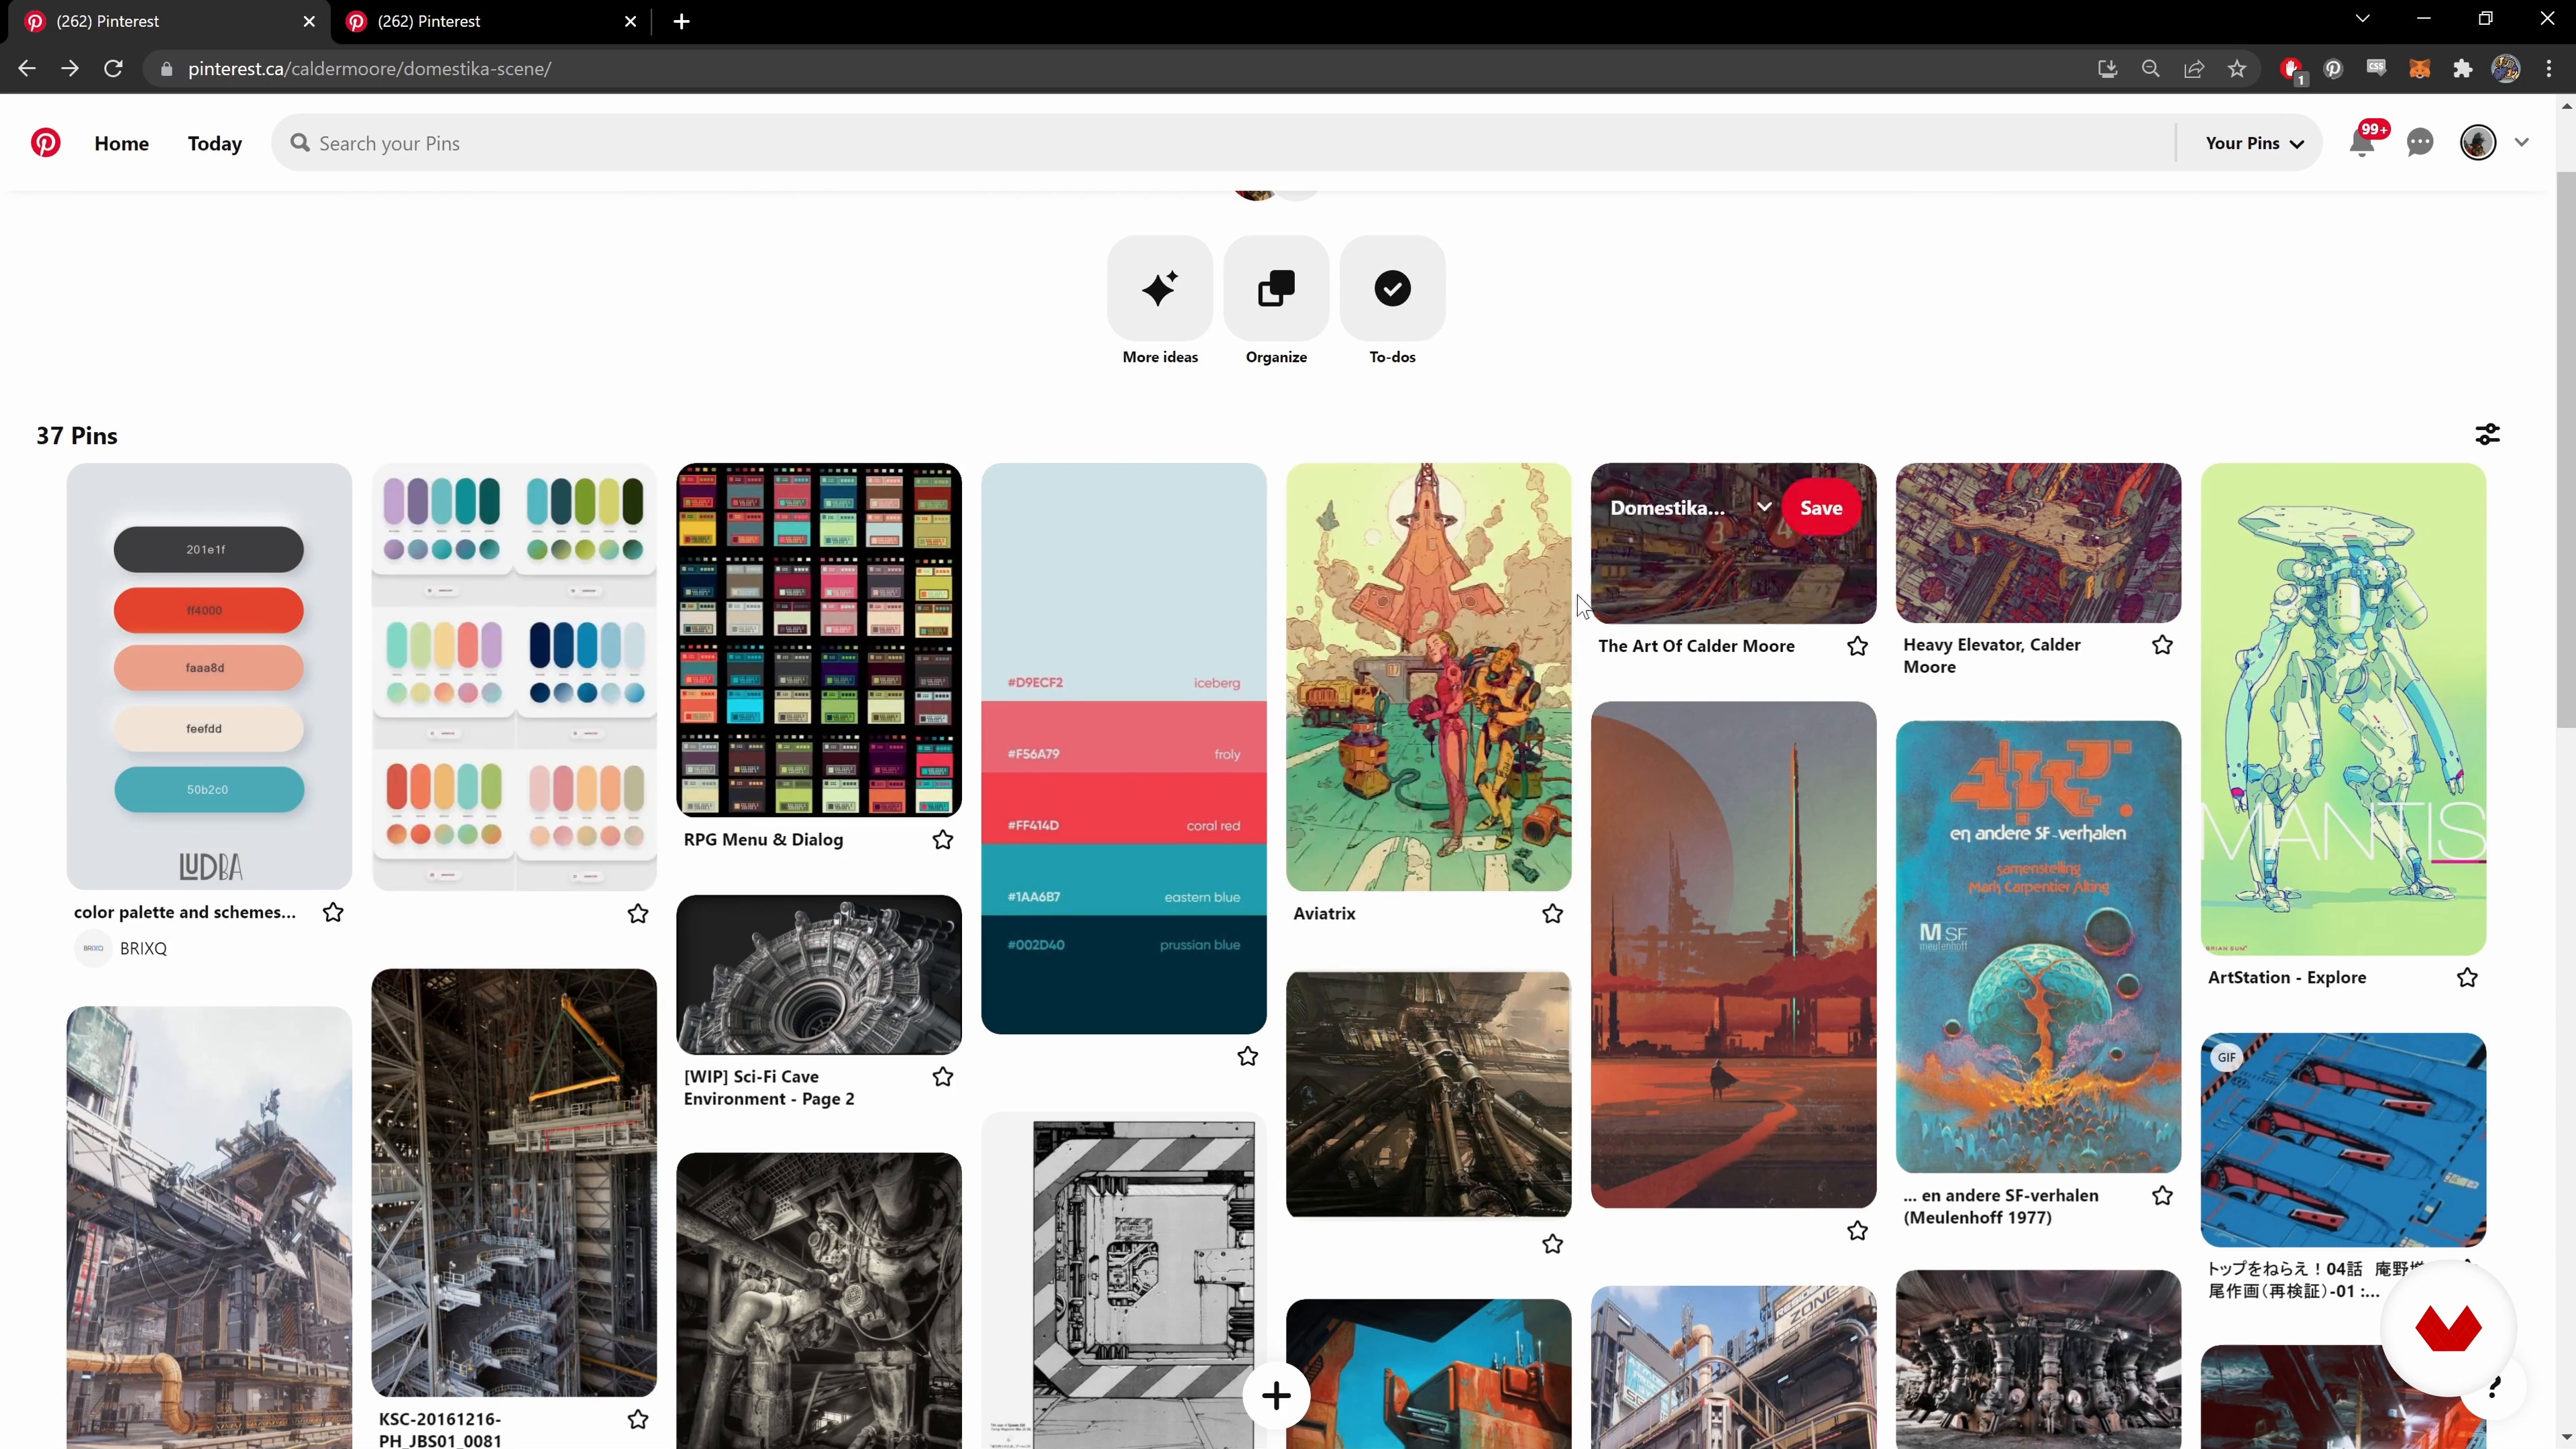Open the extensions puzzle icon
2576x1449 pixels.
click(x=2462, y=68)
